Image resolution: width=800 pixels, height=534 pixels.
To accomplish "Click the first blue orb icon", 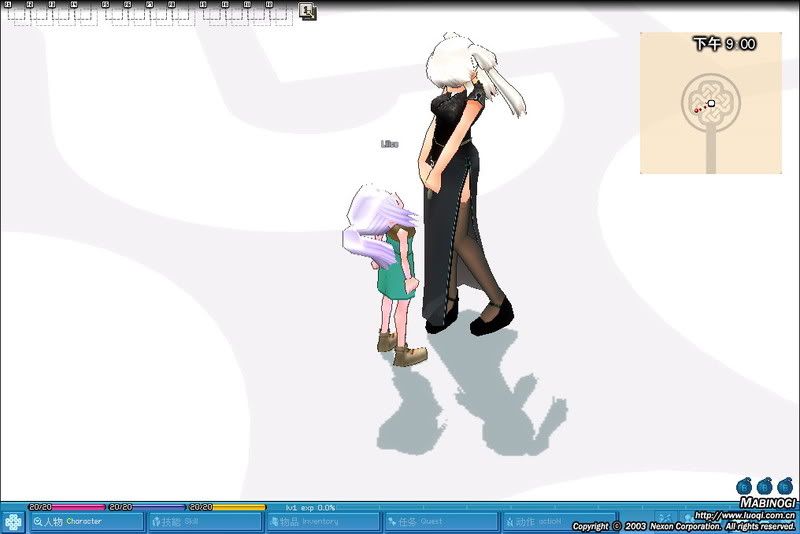I will 746,486.
